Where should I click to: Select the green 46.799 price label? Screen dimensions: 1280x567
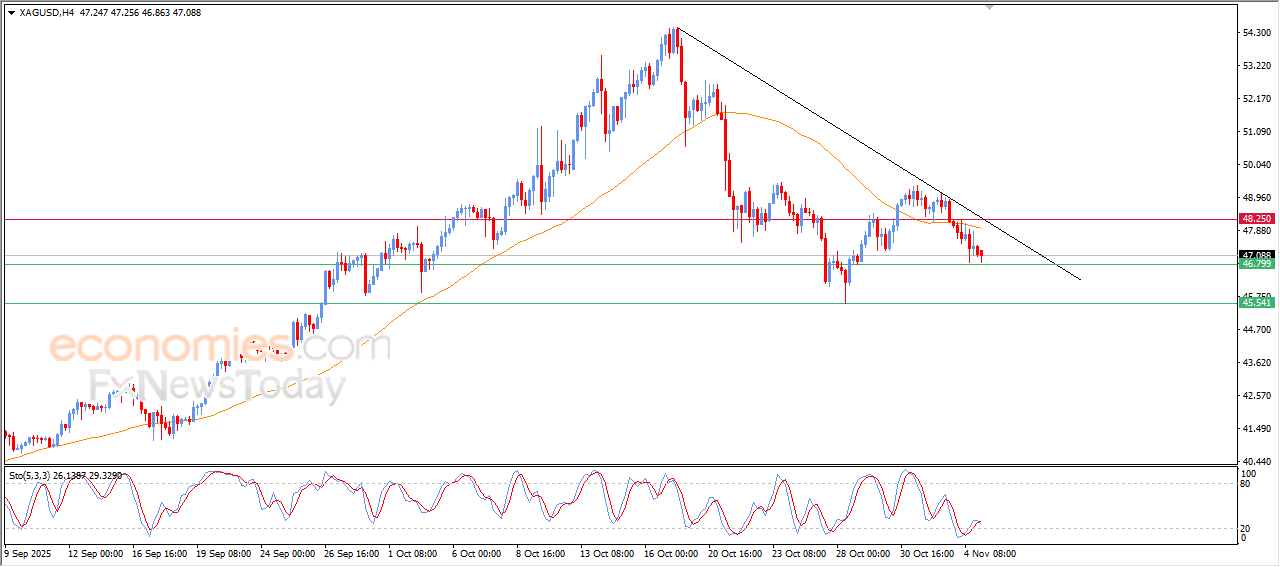point(1256,264)
